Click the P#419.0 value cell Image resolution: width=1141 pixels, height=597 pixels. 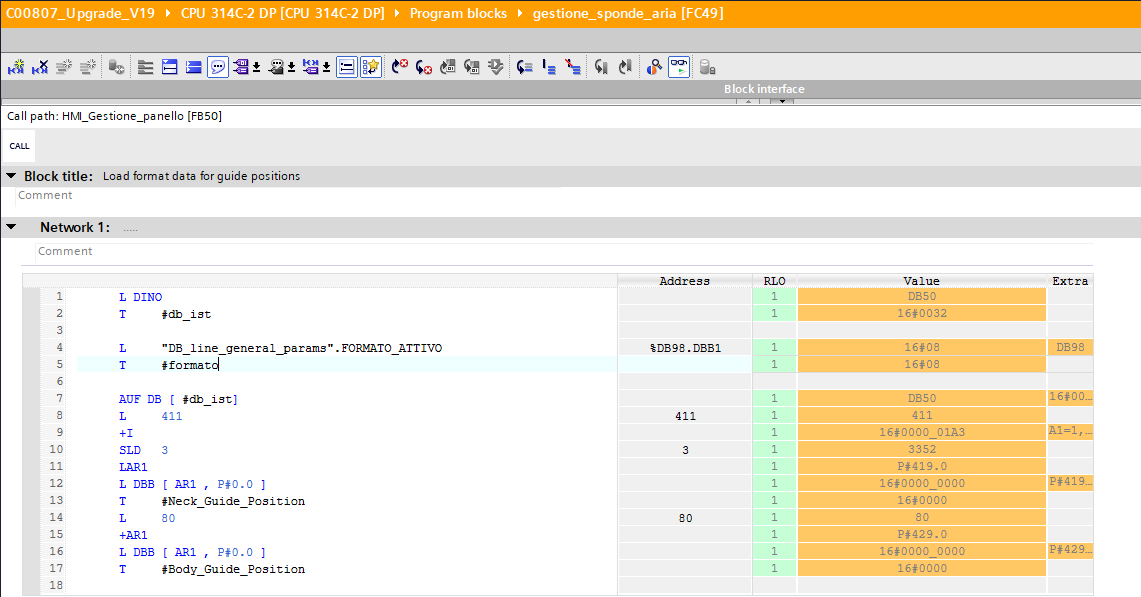point(921,466)
